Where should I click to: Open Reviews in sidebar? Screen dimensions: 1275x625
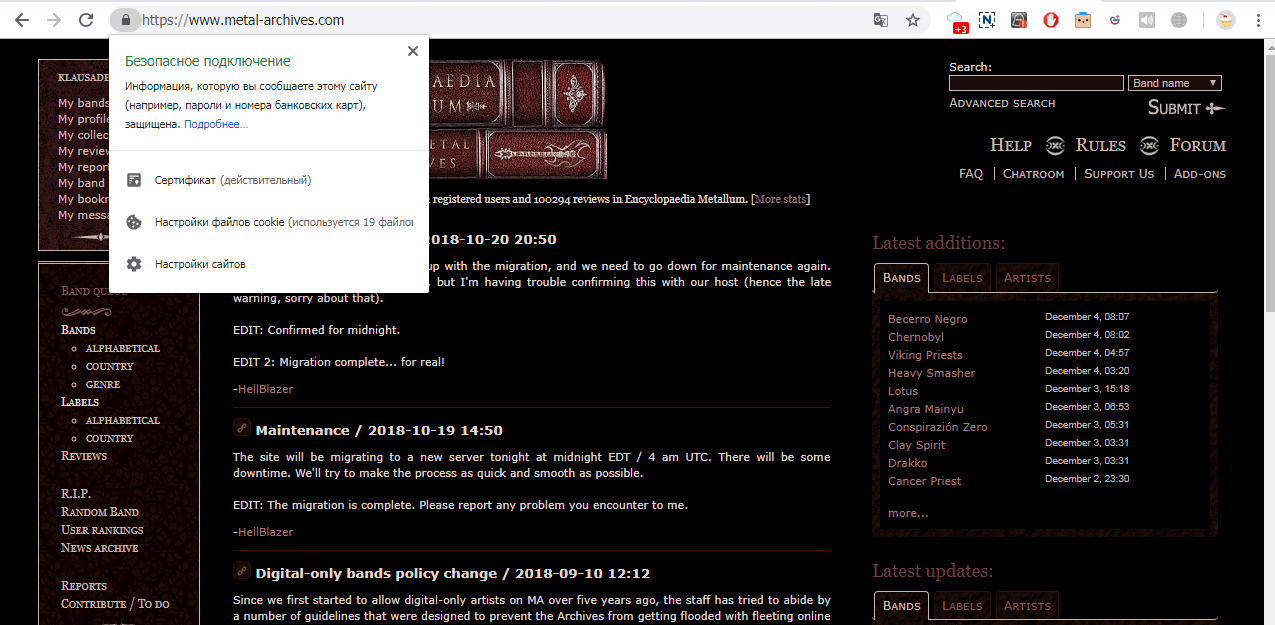click(84, 456)
